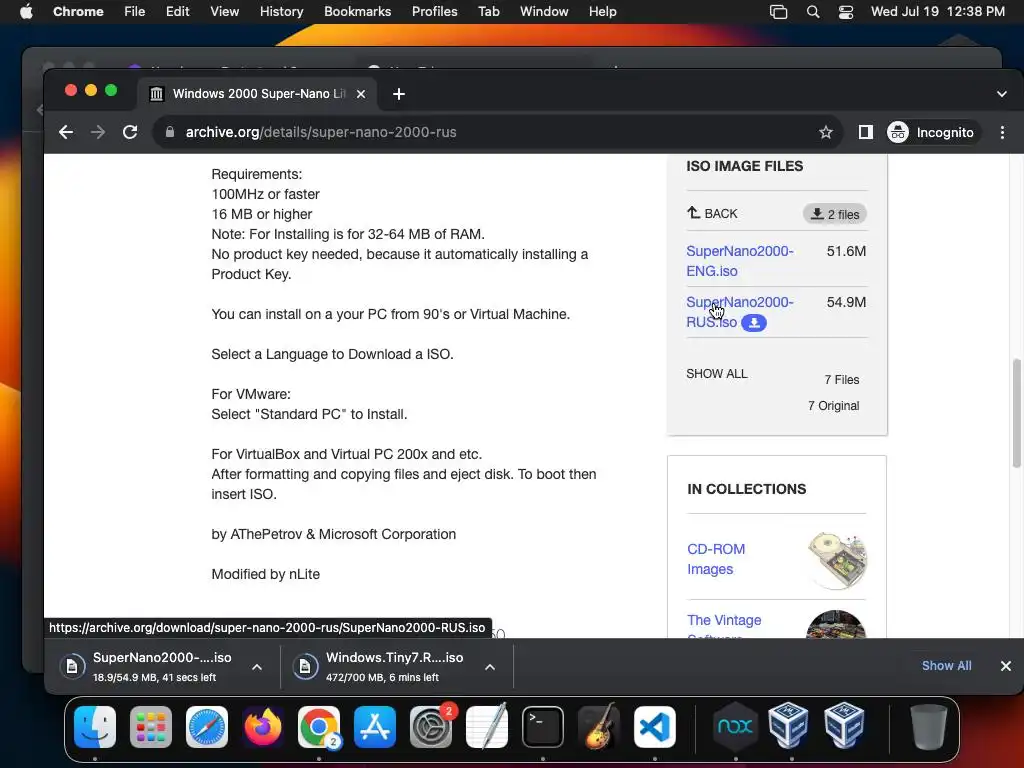Open a new tab with the plus button

398,94
